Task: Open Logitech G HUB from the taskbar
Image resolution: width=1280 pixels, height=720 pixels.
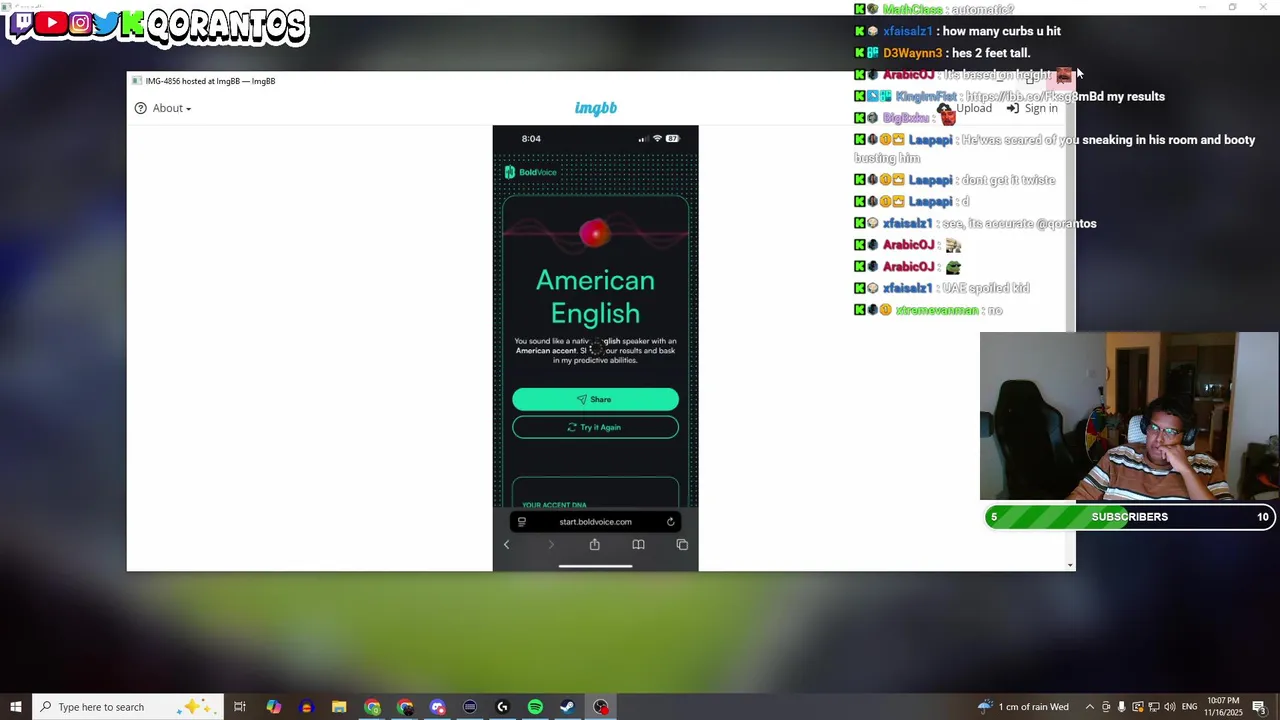Action: coord(503,707)
